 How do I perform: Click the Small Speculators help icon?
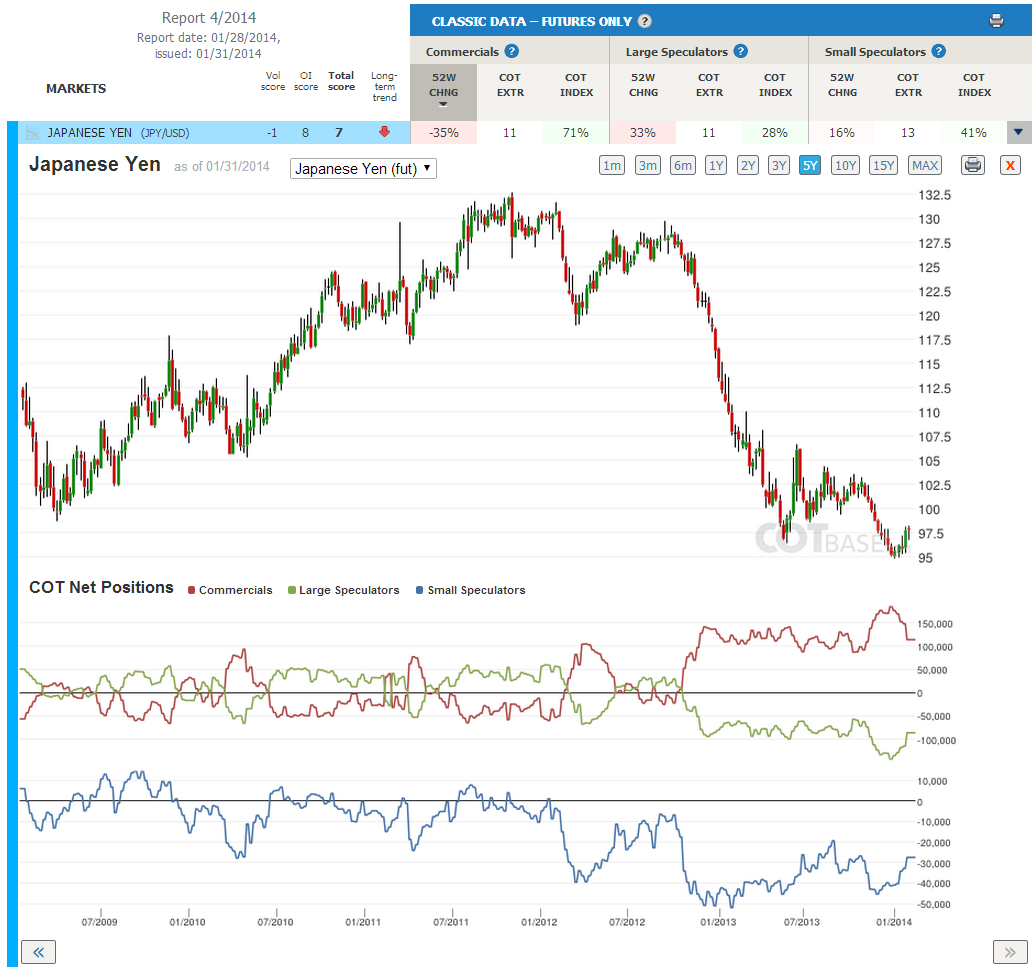(x=939, y=52)
